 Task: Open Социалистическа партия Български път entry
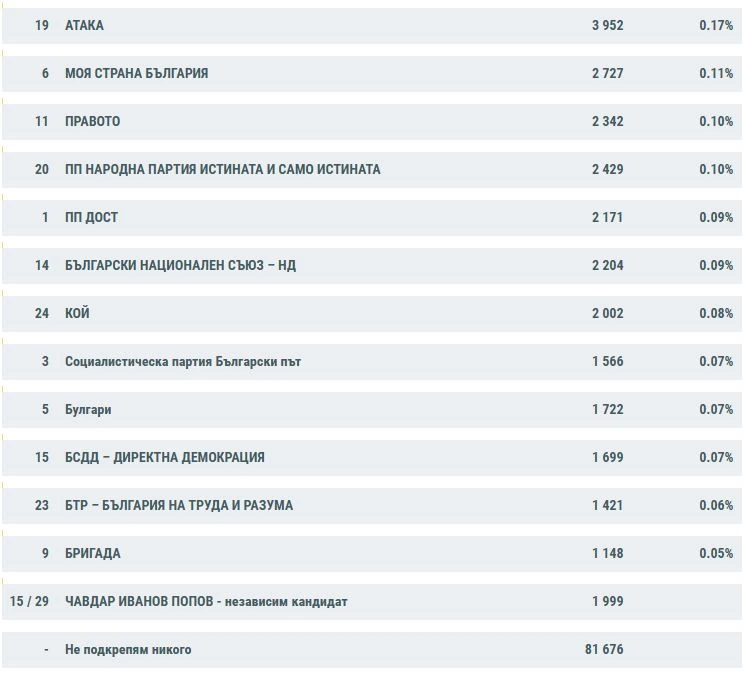point(372,362)
